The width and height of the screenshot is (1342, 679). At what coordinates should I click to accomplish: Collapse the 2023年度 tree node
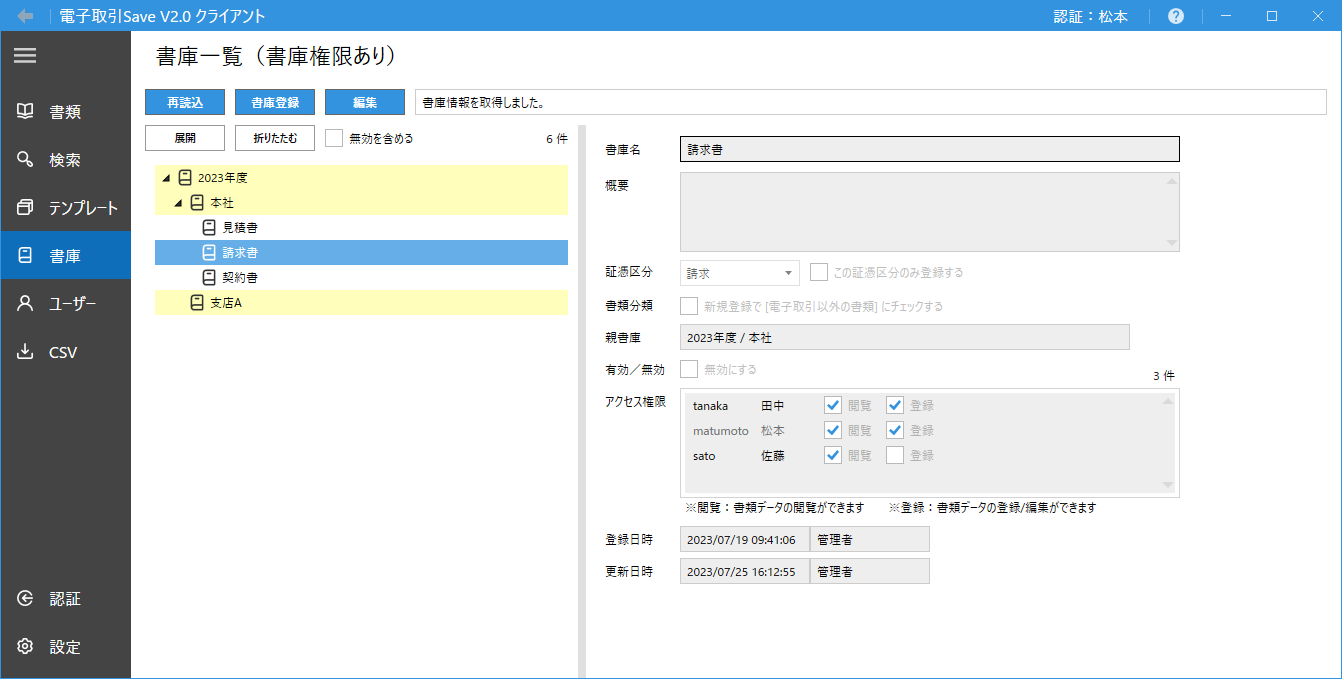click(x=167, y=178)
